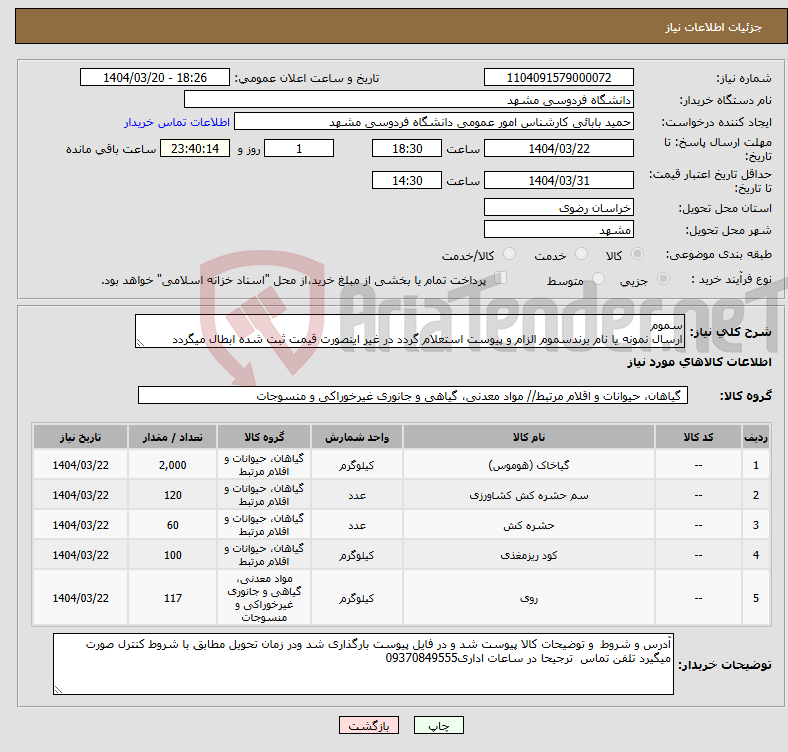Click the validity time field 14:30

(x=407, y=180)
